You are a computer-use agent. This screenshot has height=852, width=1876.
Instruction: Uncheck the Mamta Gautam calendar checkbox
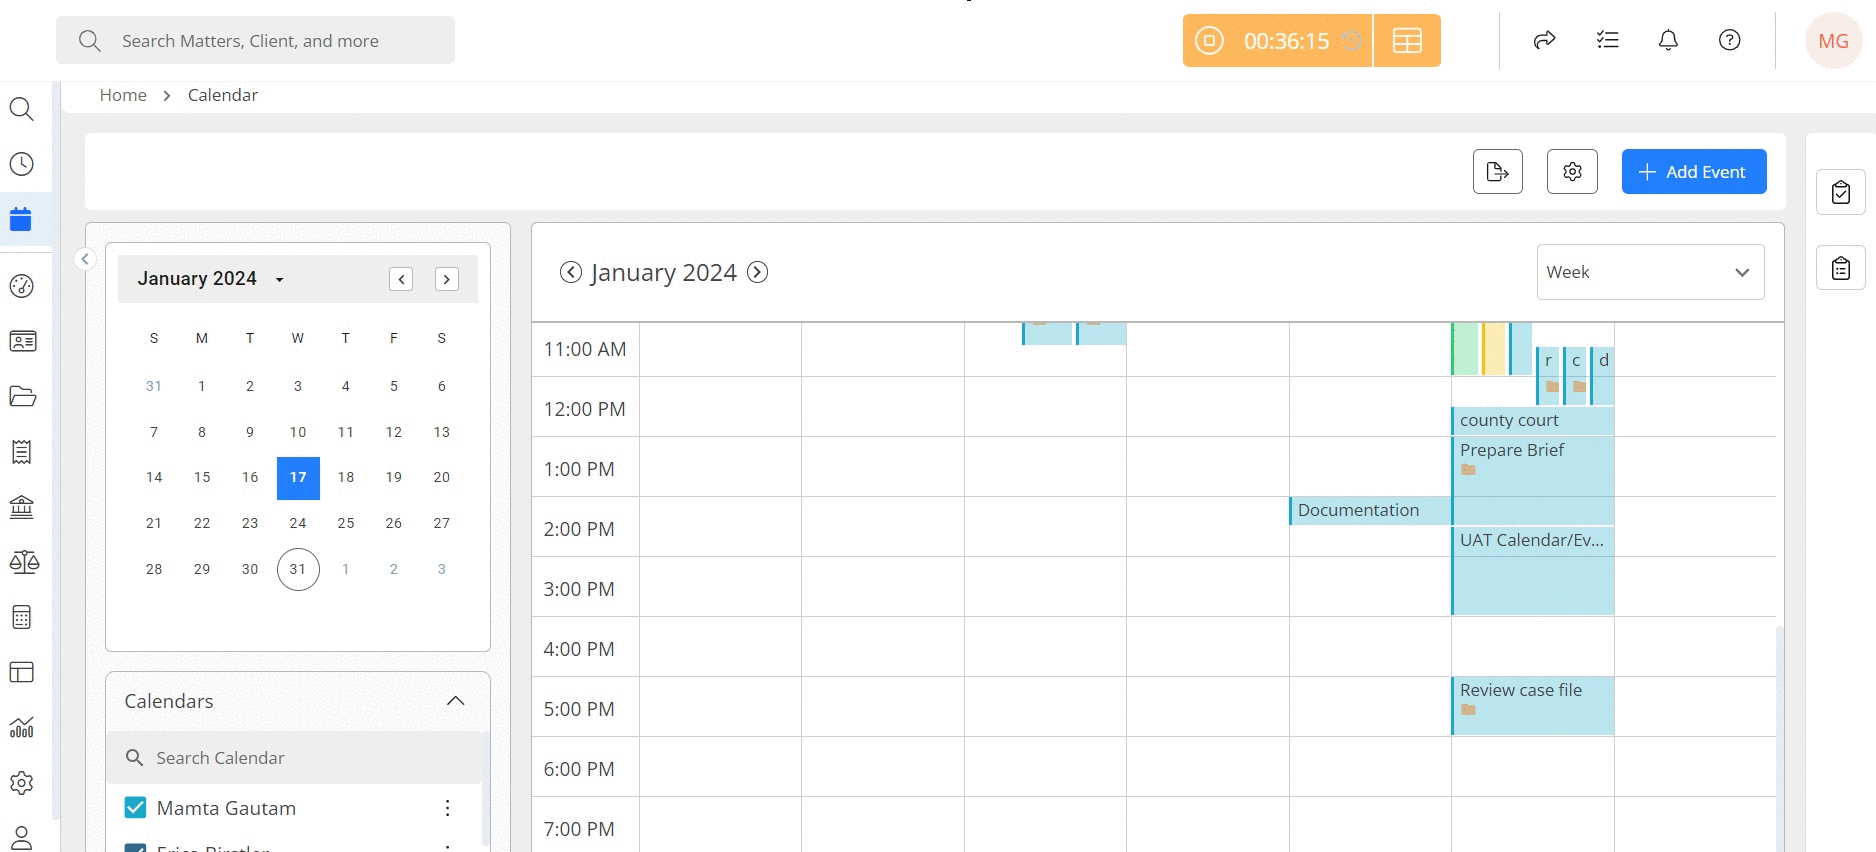point(135,807)
